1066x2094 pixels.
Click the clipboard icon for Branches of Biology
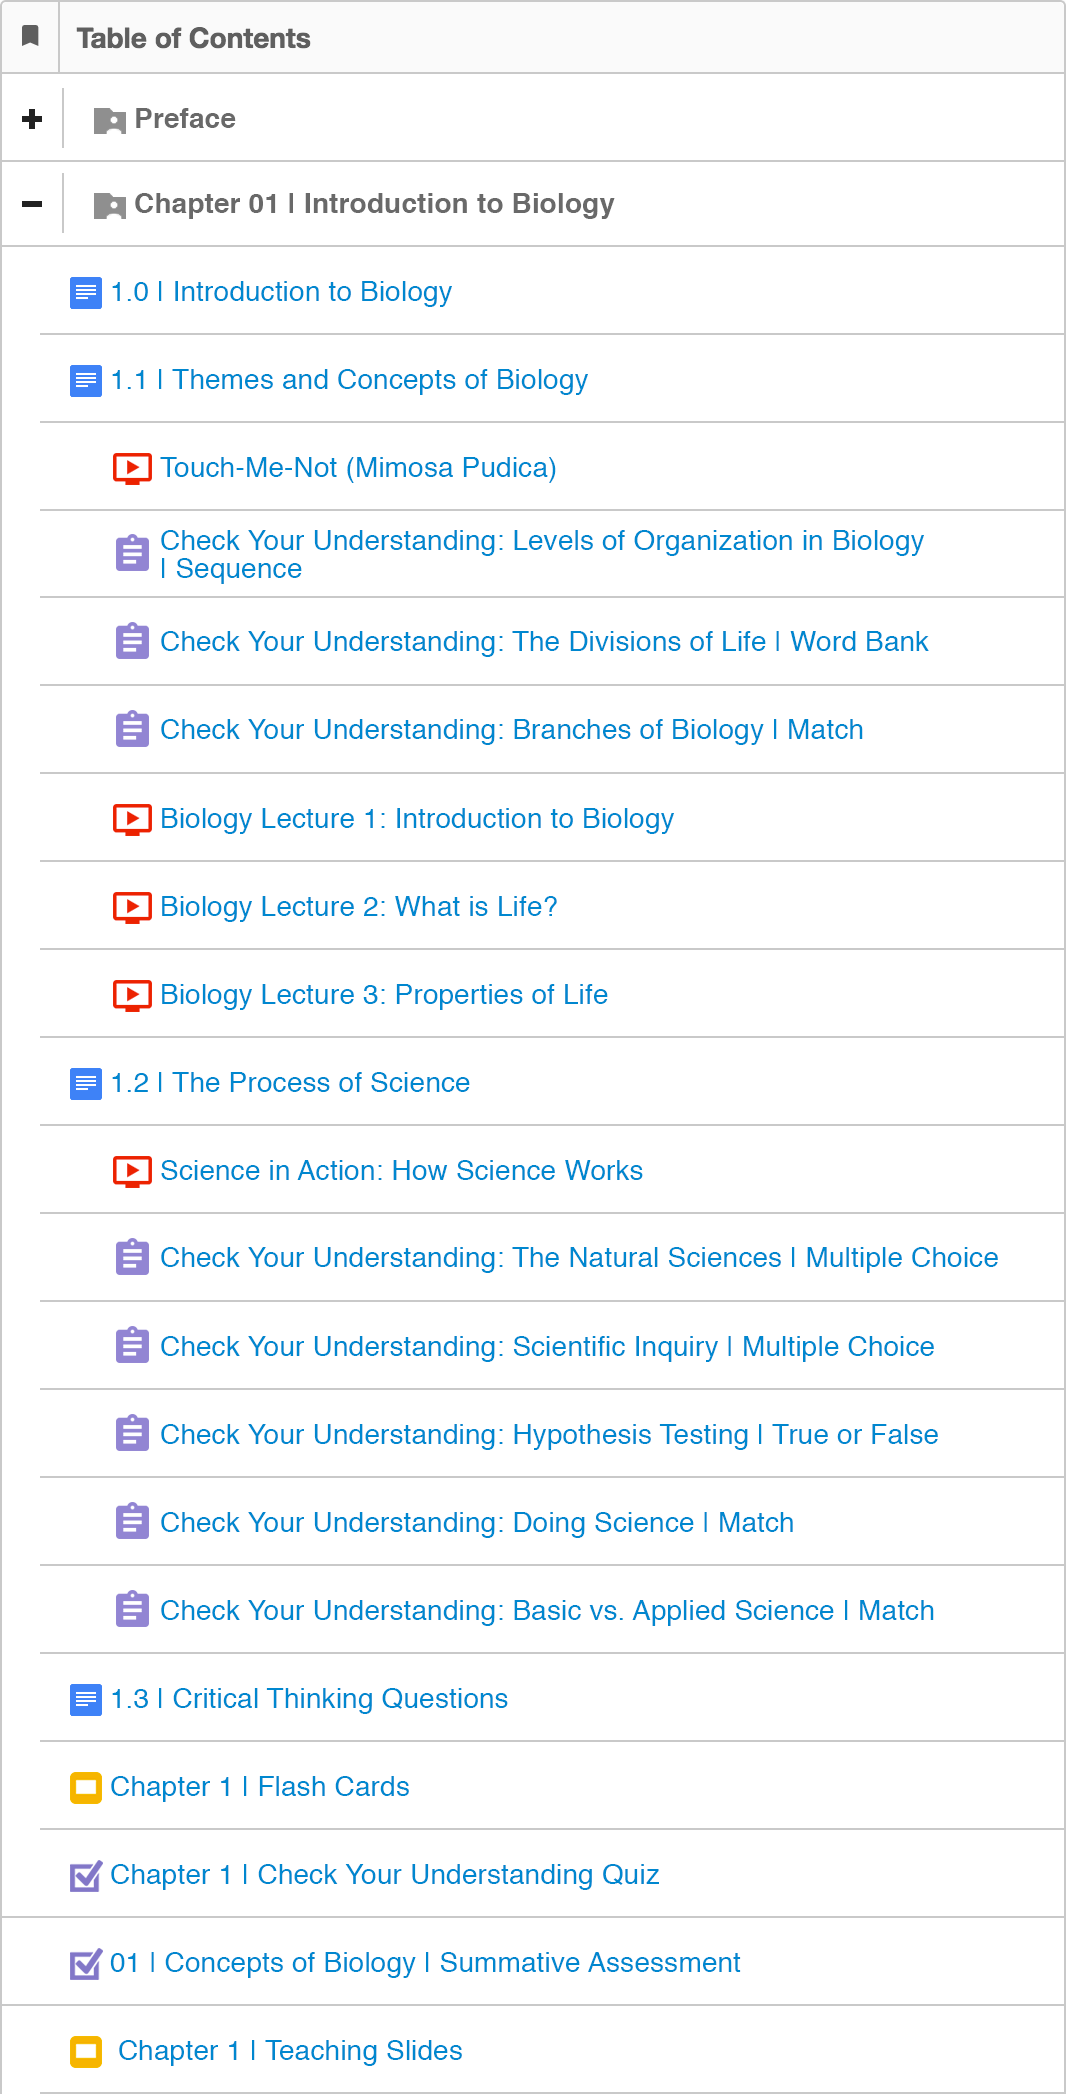[x=132, y=730]
